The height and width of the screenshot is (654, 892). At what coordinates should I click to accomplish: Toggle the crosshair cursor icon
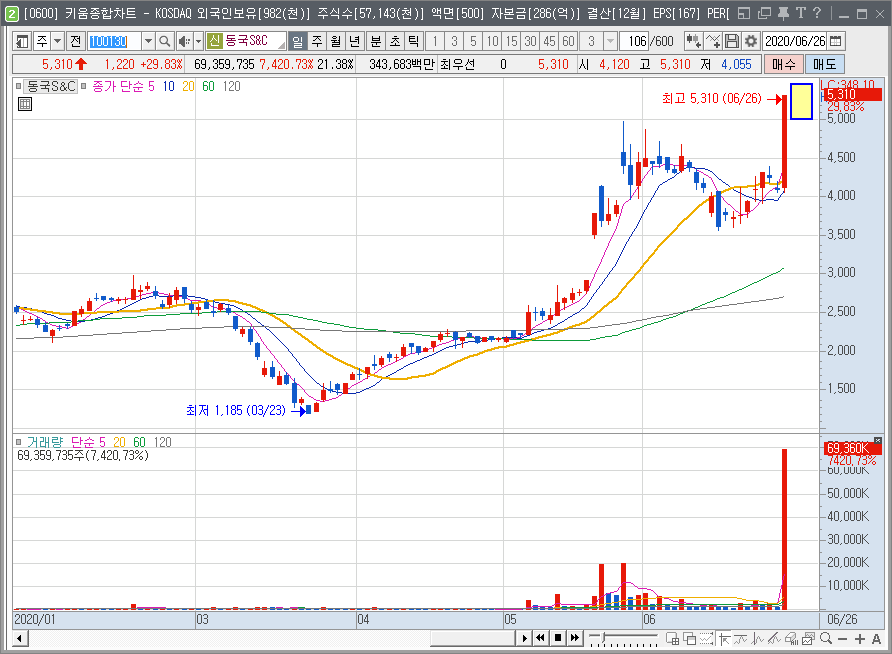pos(724,639)
